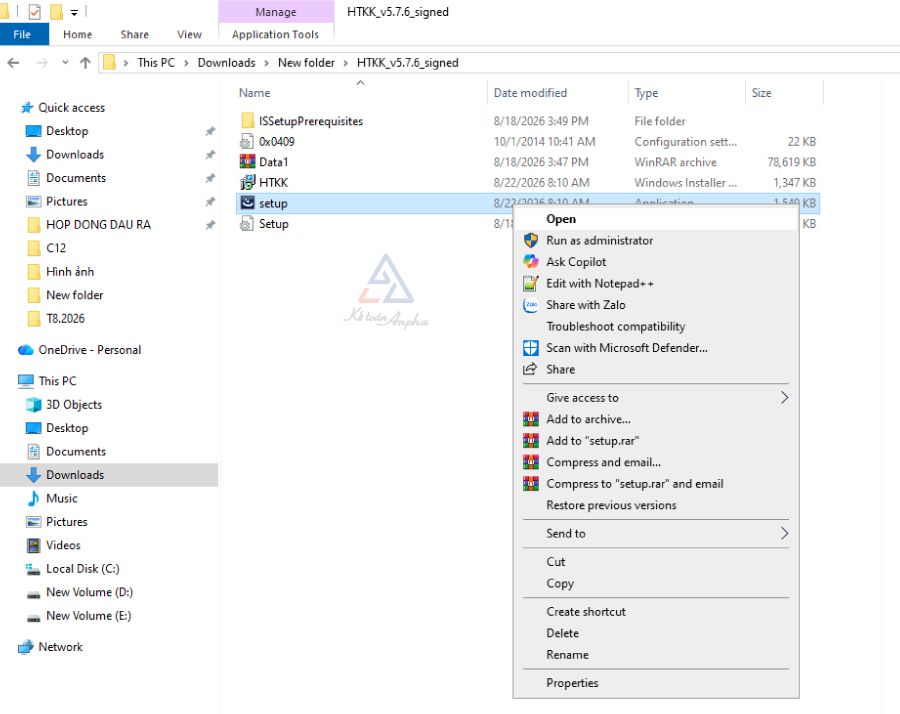The width and height of the screenshot is (900, 714).
Task: Click the Up arrow navigation button
Action: 86,63
